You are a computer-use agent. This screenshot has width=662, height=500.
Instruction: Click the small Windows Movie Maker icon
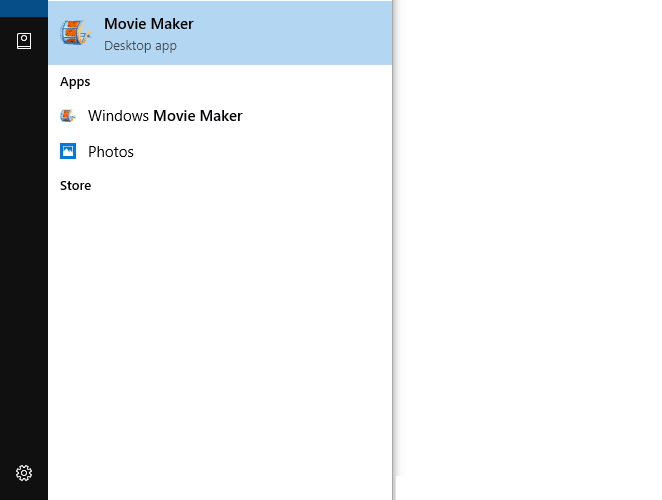coord(68,116)
